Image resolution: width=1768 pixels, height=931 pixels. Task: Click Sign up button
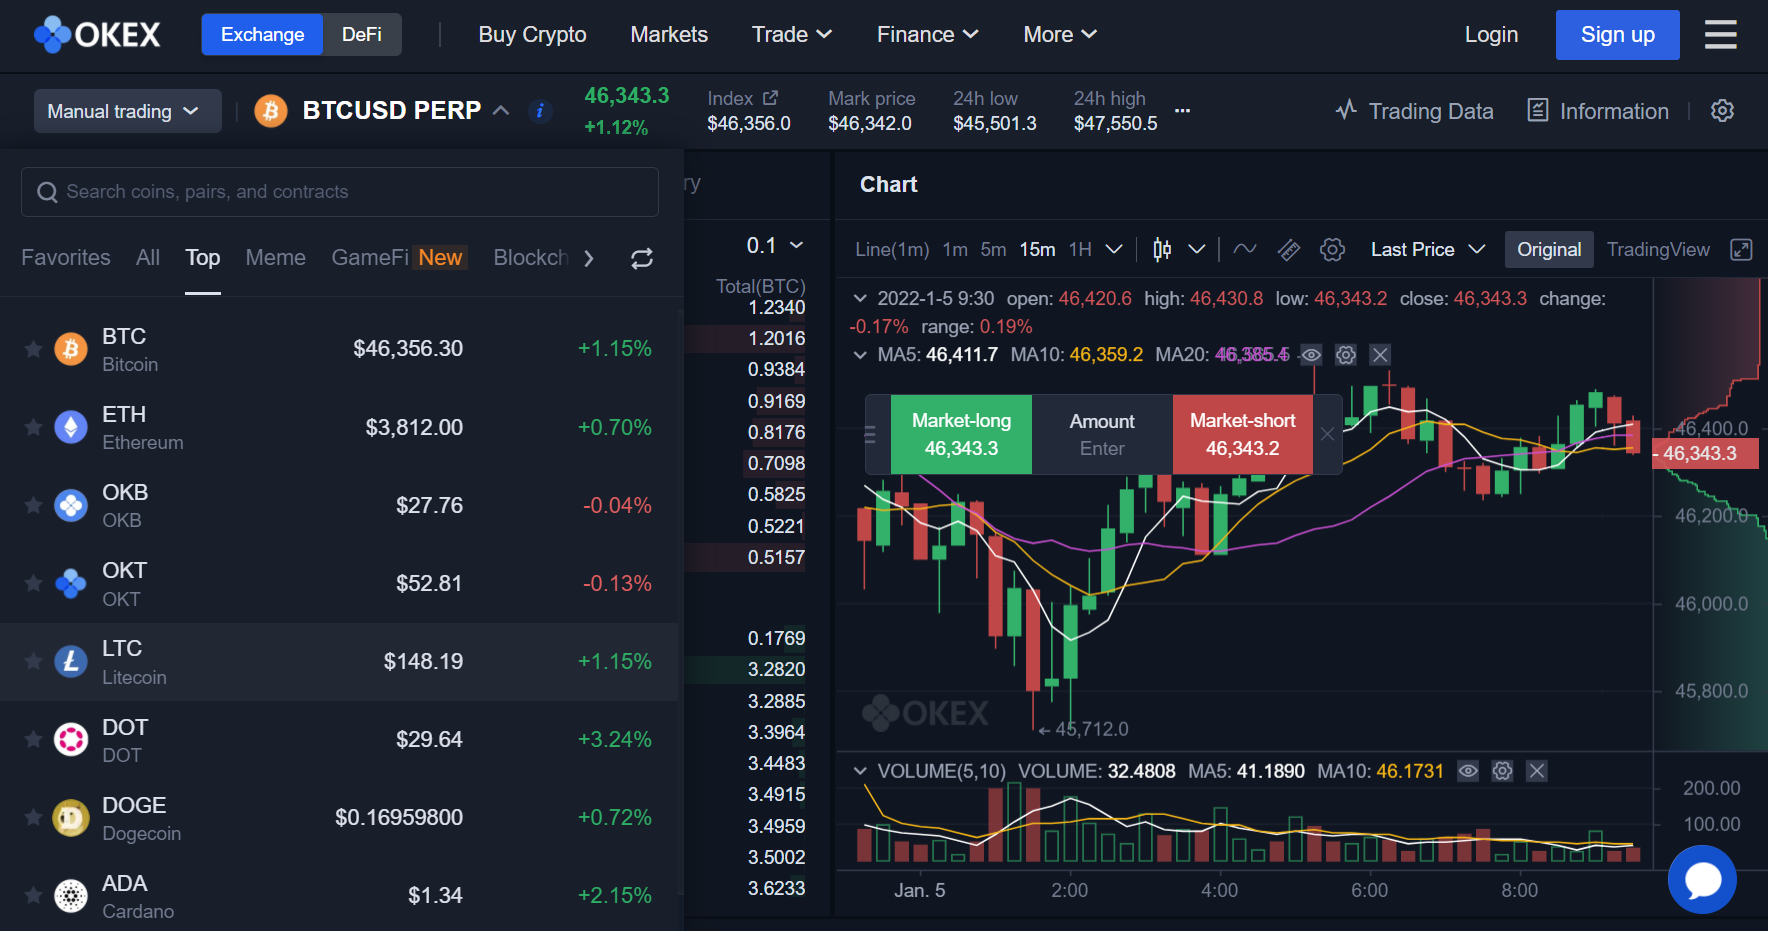coord(1618,35)
